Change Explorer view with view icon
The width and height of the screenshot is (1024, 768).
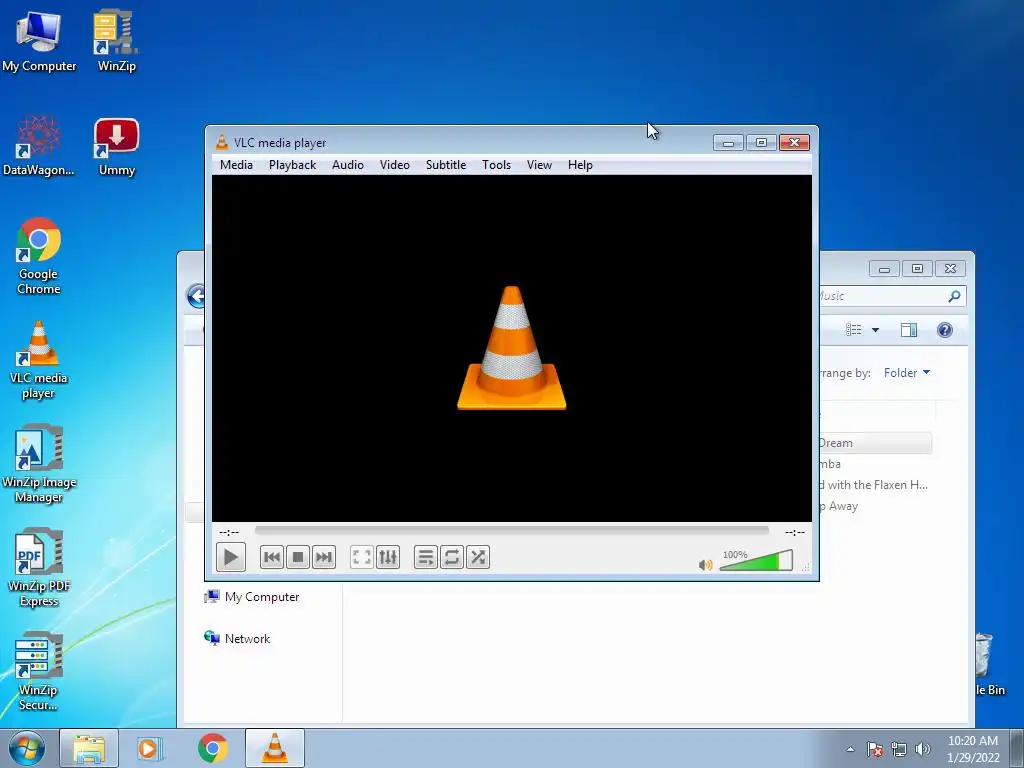[854, 330]
